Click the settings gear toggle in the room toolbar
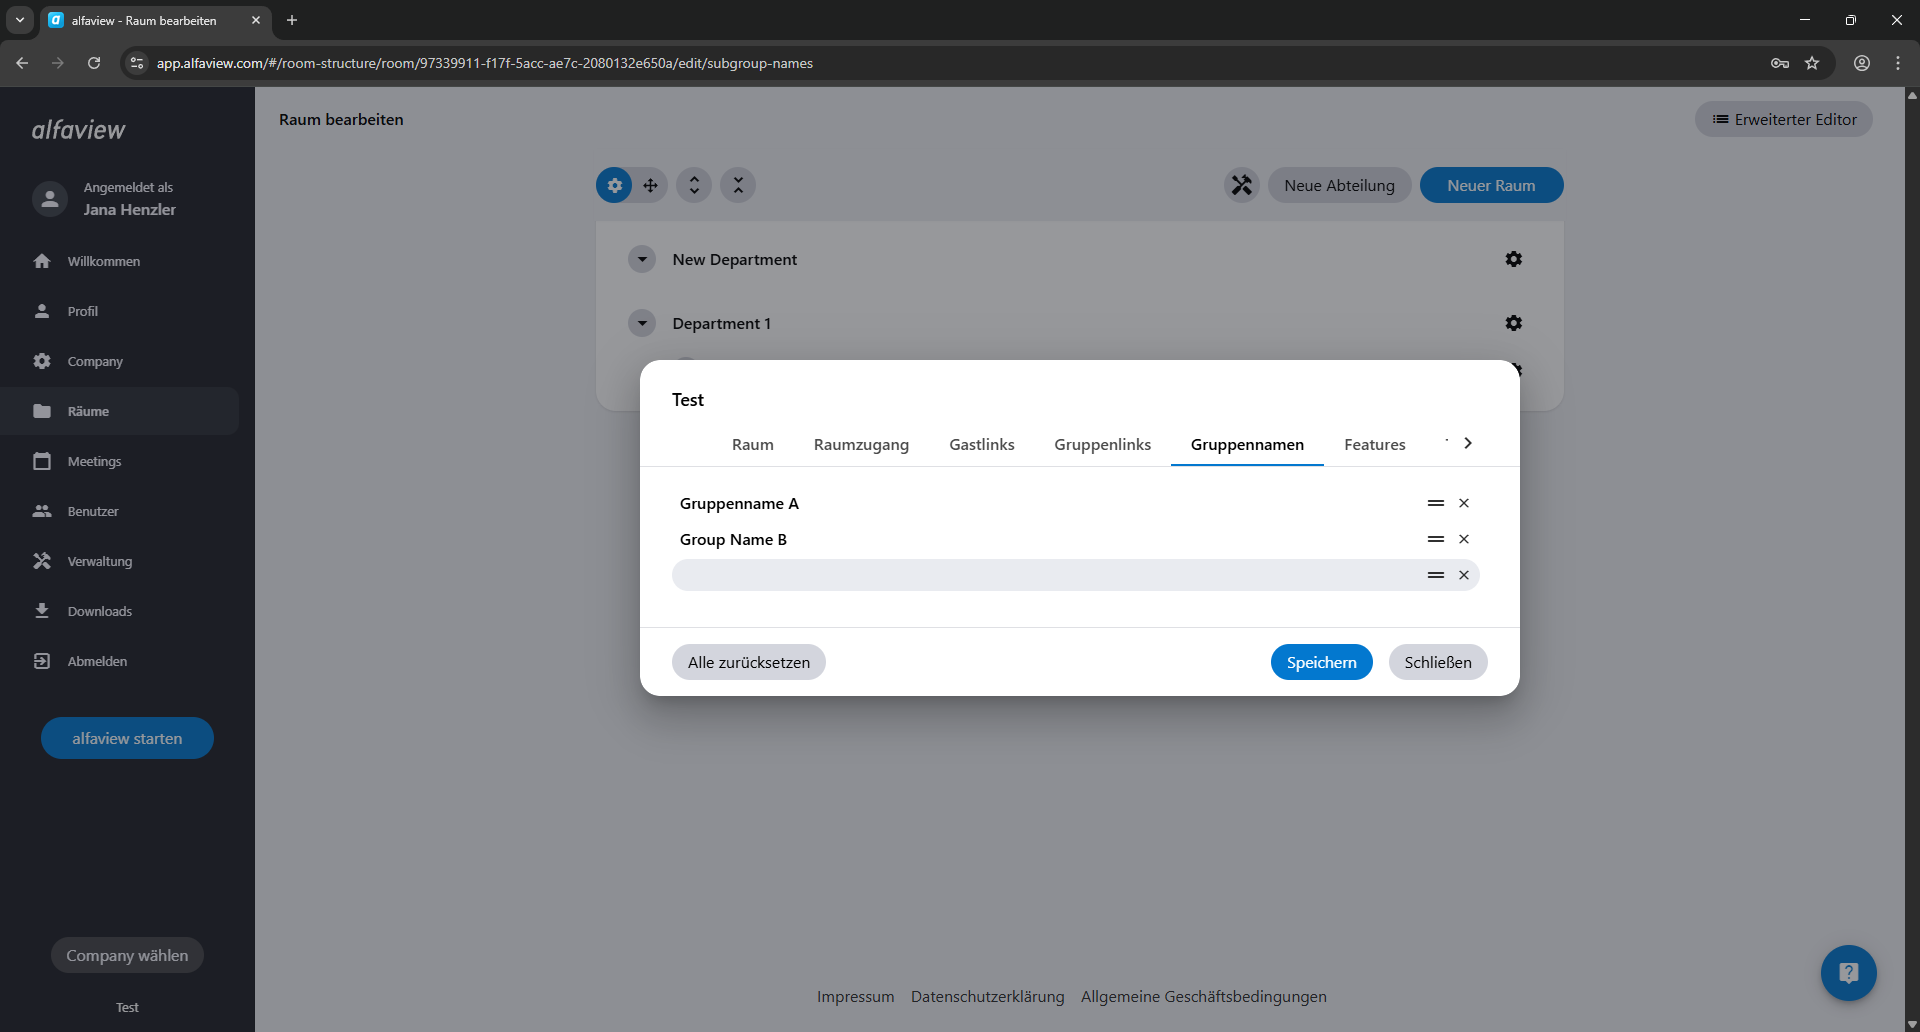The image size is (1920, 1032). [614, 185]
